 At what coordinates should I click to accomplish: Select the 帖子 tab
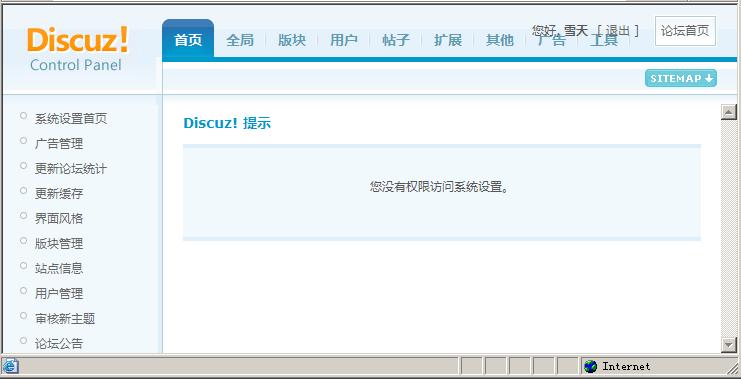click(396, 40)
